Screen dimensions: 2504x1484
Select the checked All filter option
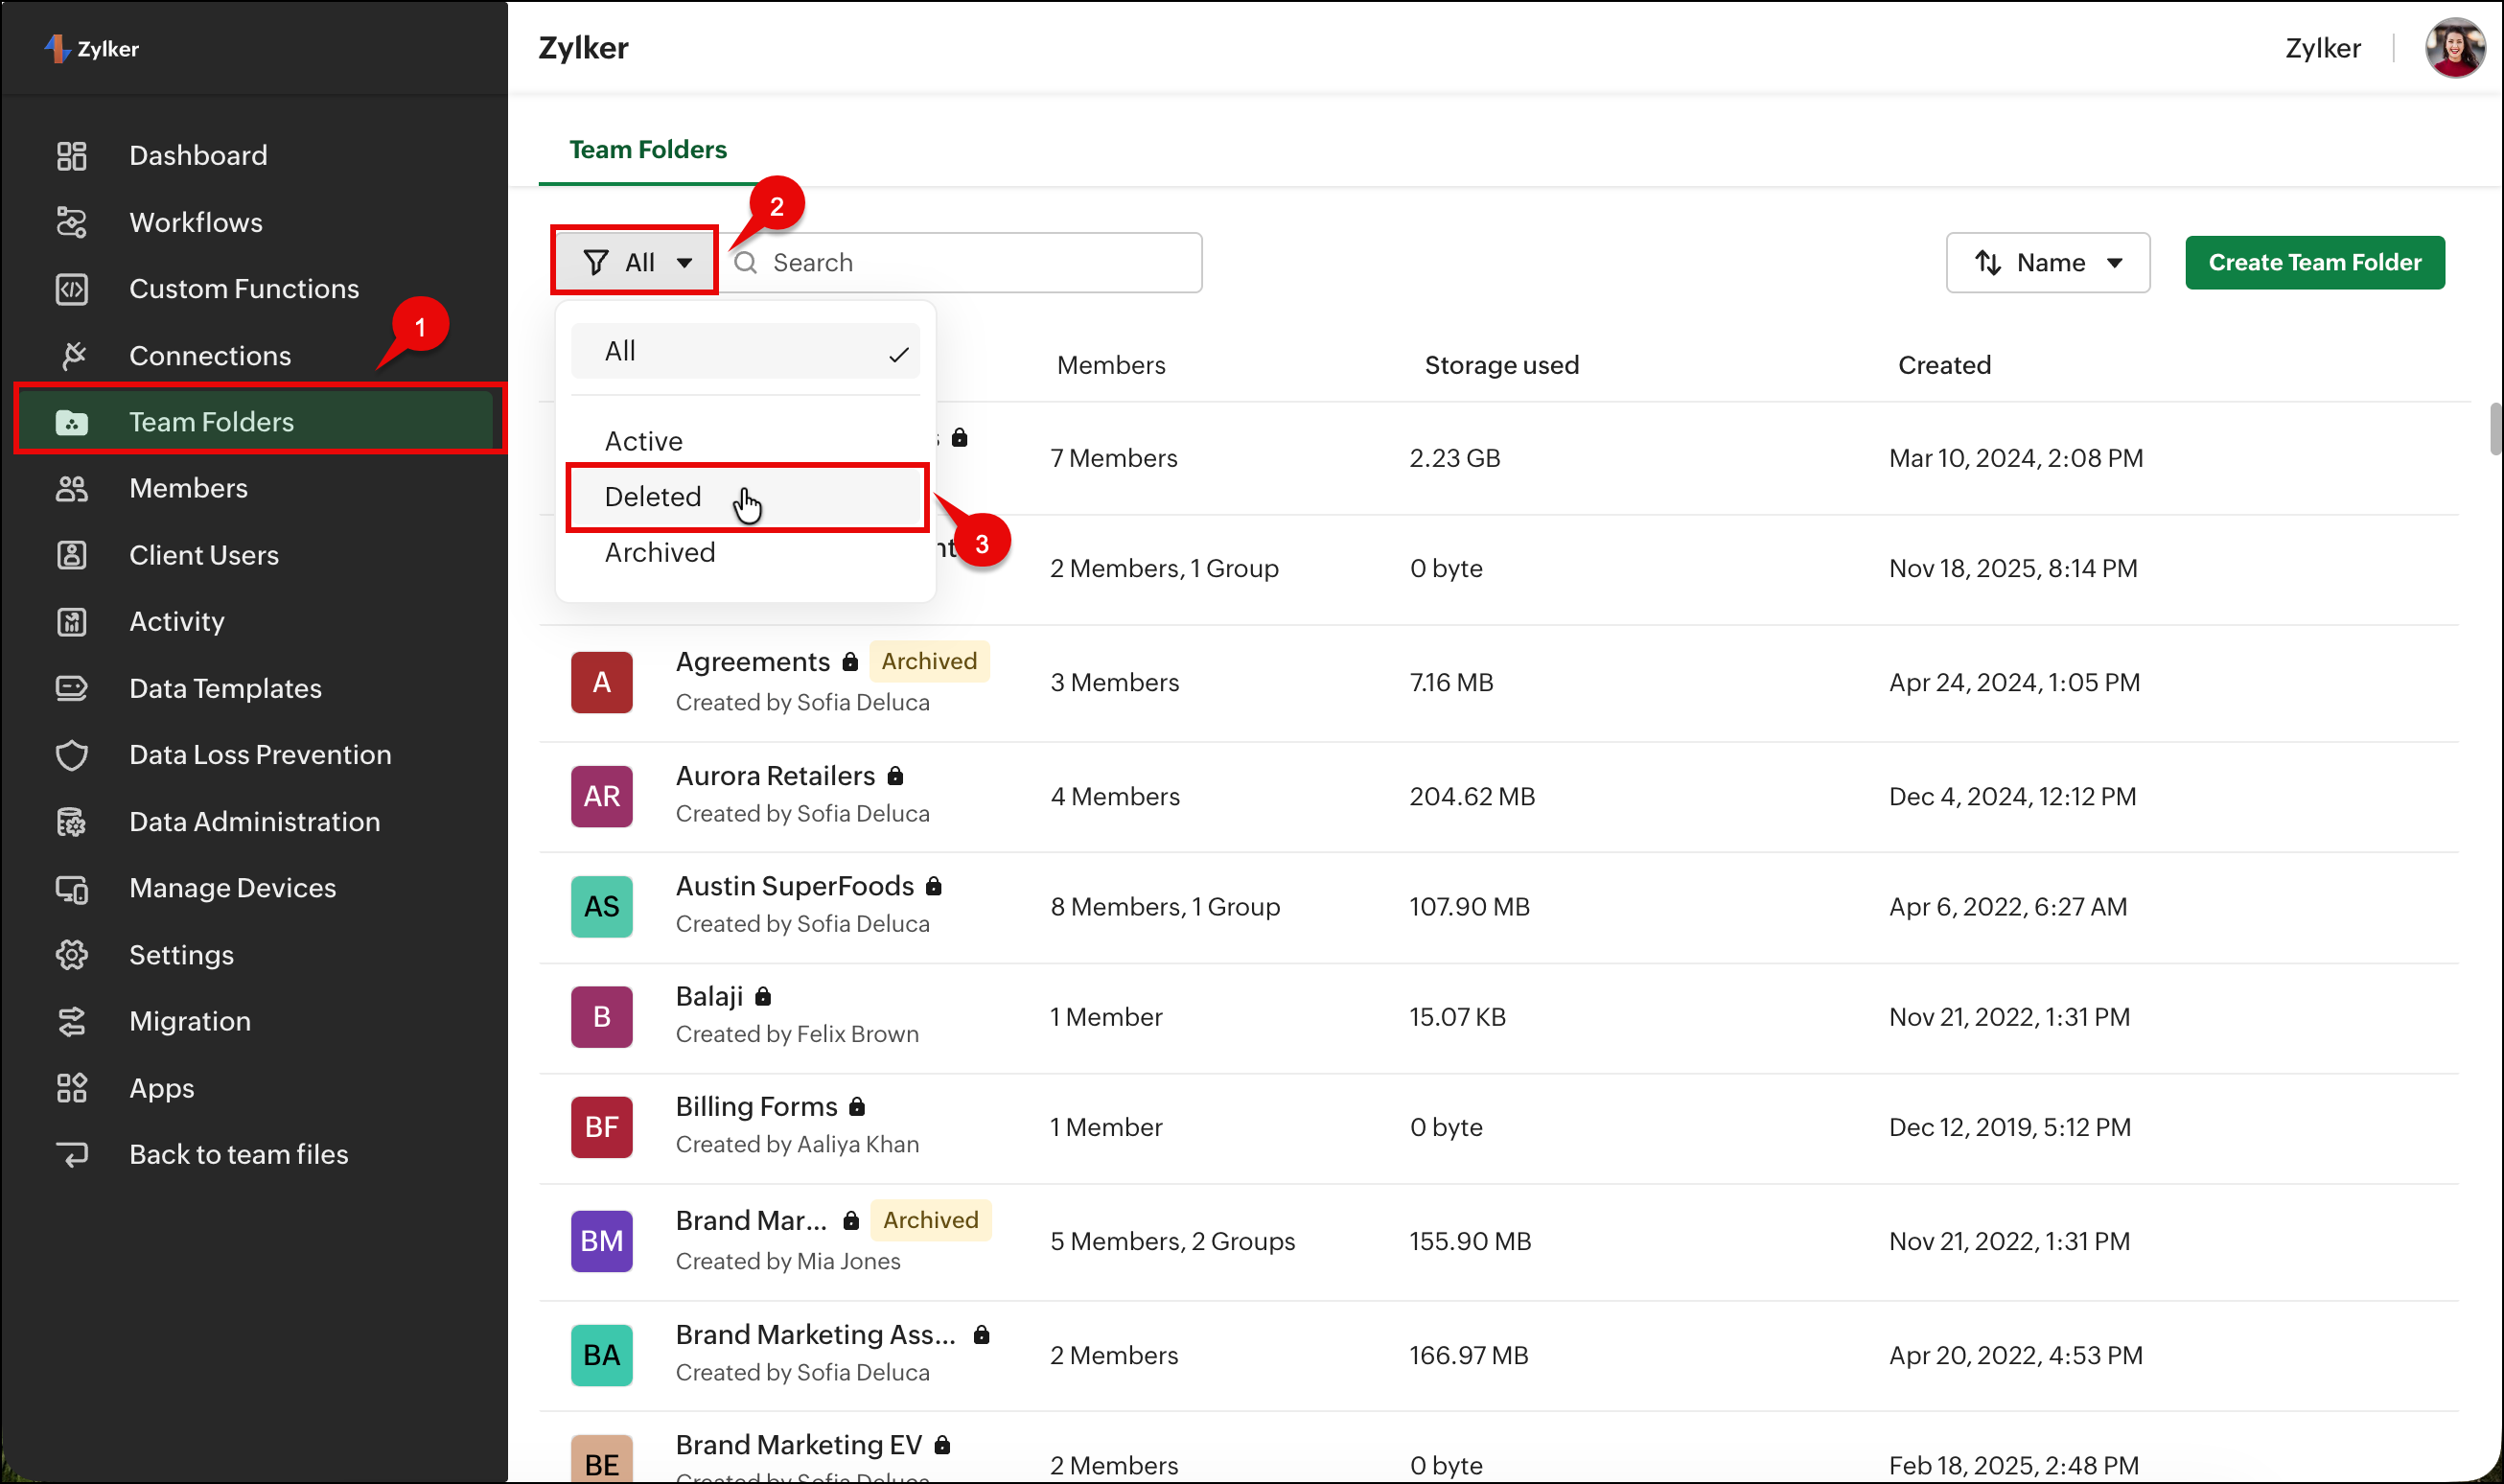[744, 351]
